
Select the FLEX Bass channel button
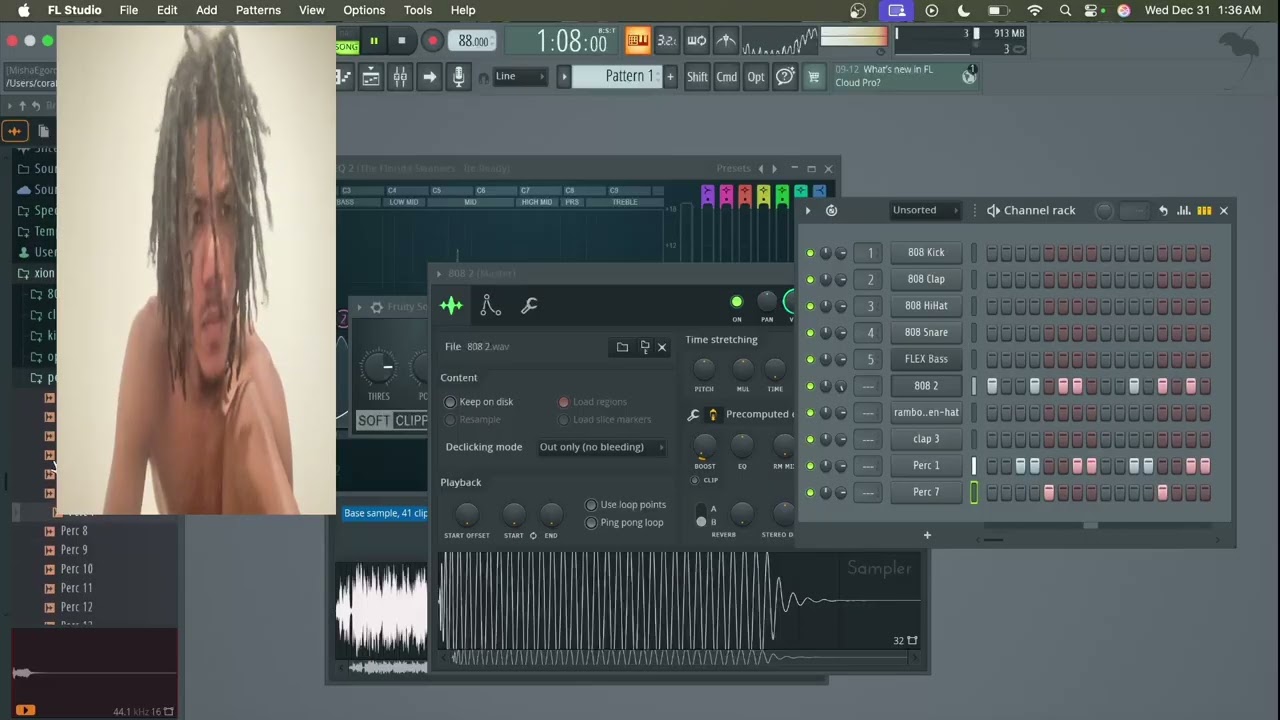[x=926, y=359]
